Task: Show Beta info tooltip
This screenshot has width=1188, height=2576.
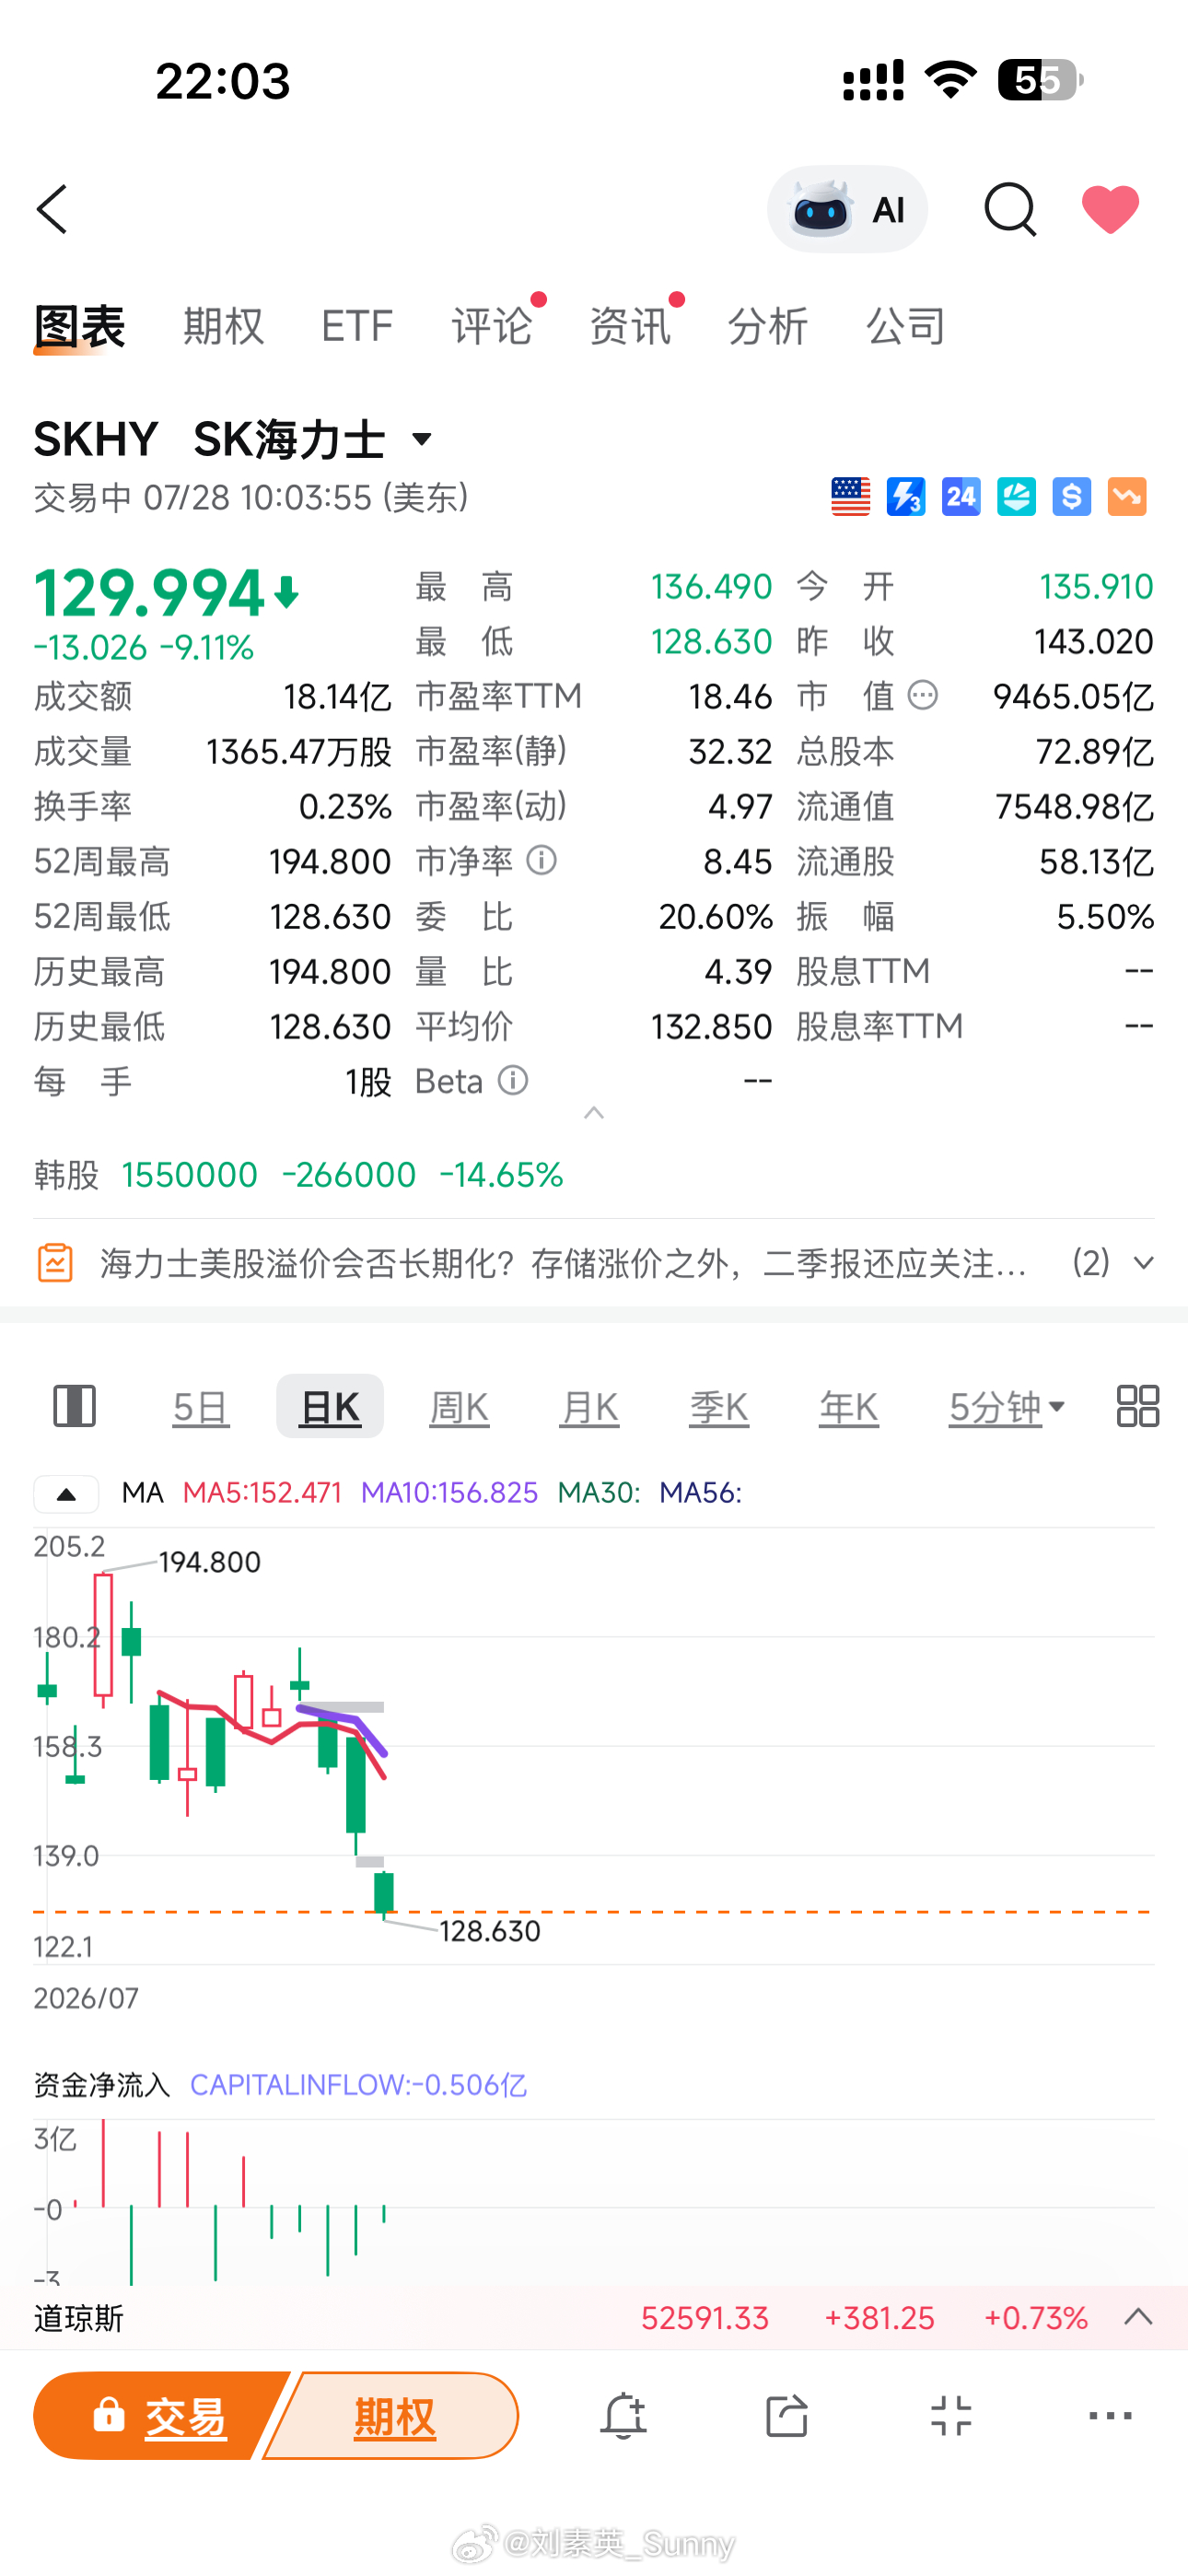Action: 513,1081
